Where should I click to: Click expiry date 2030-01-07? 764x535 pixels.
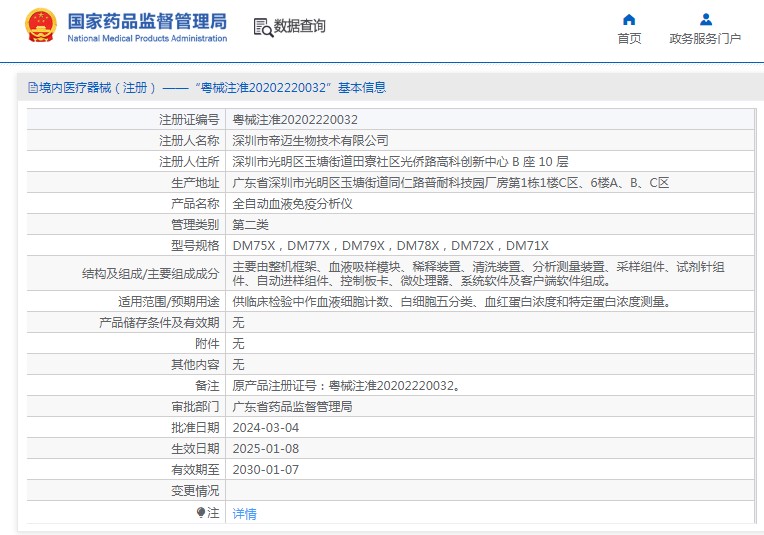click(265, 470)
